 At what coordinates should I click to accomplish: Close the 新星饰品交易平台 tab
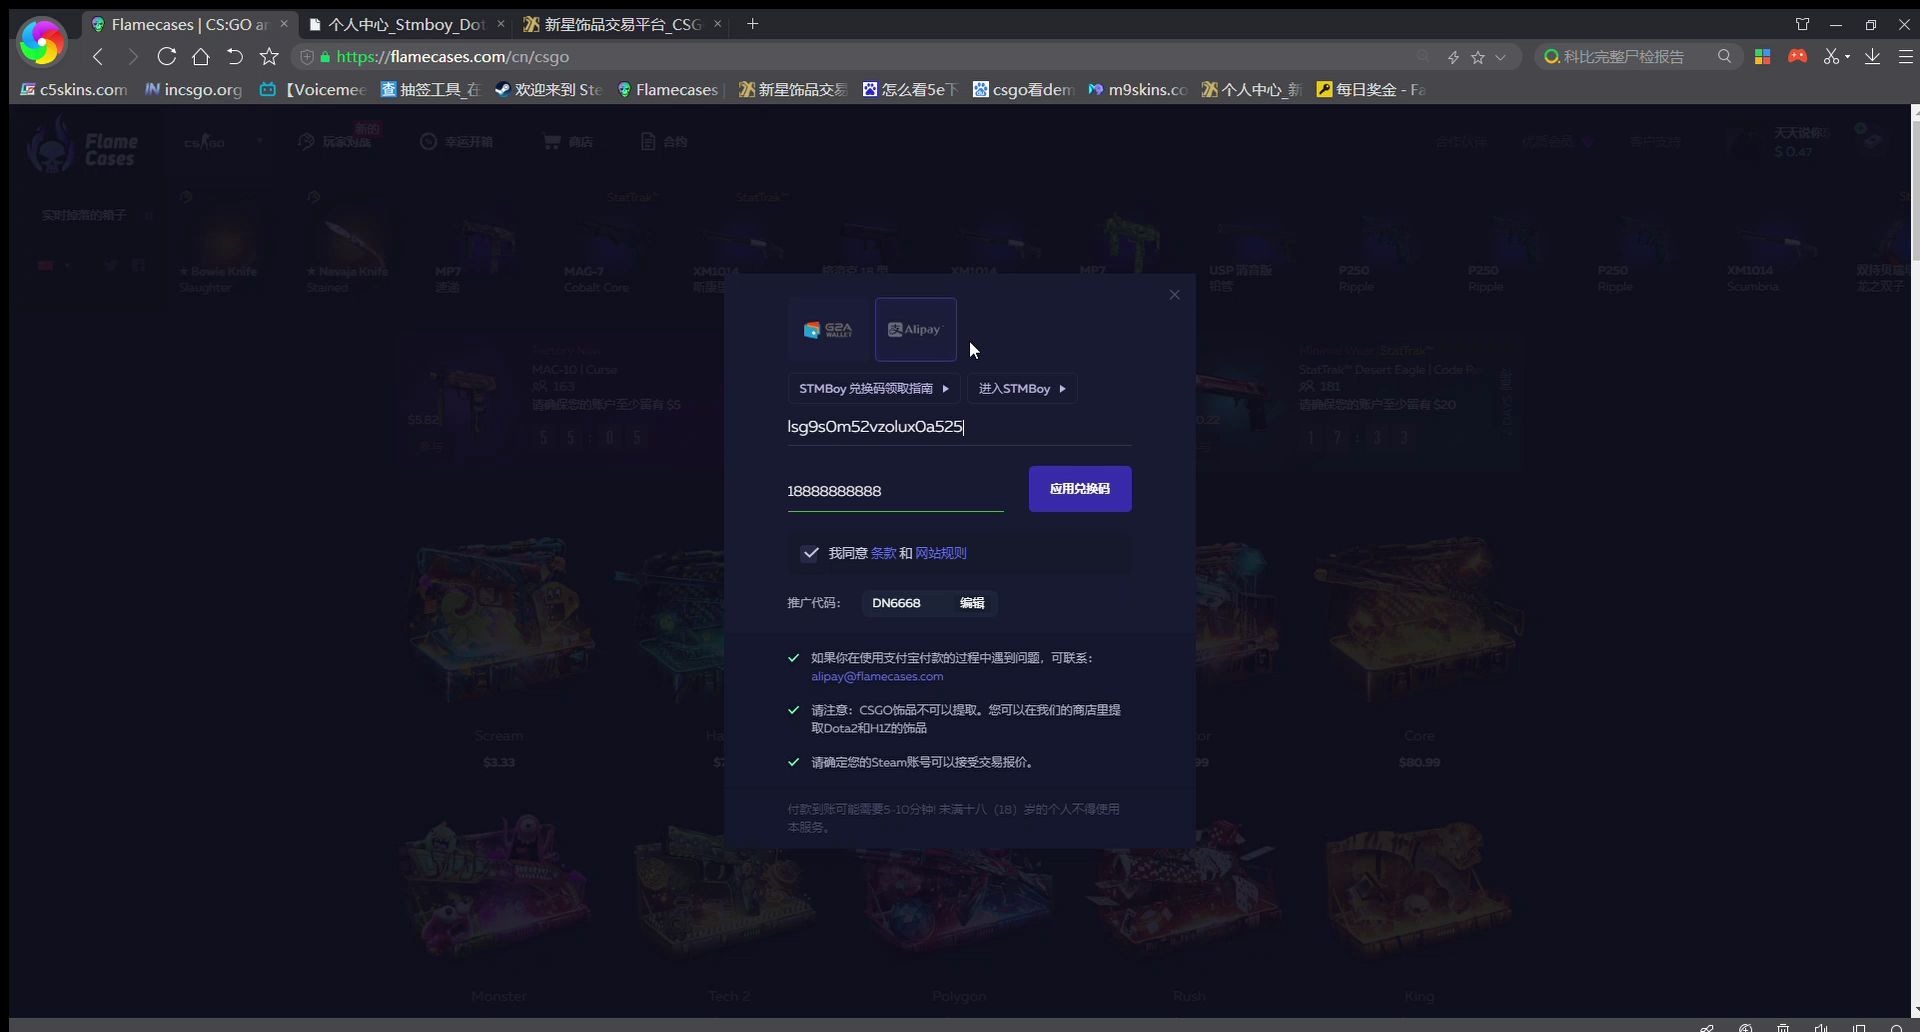click(718, 24)
